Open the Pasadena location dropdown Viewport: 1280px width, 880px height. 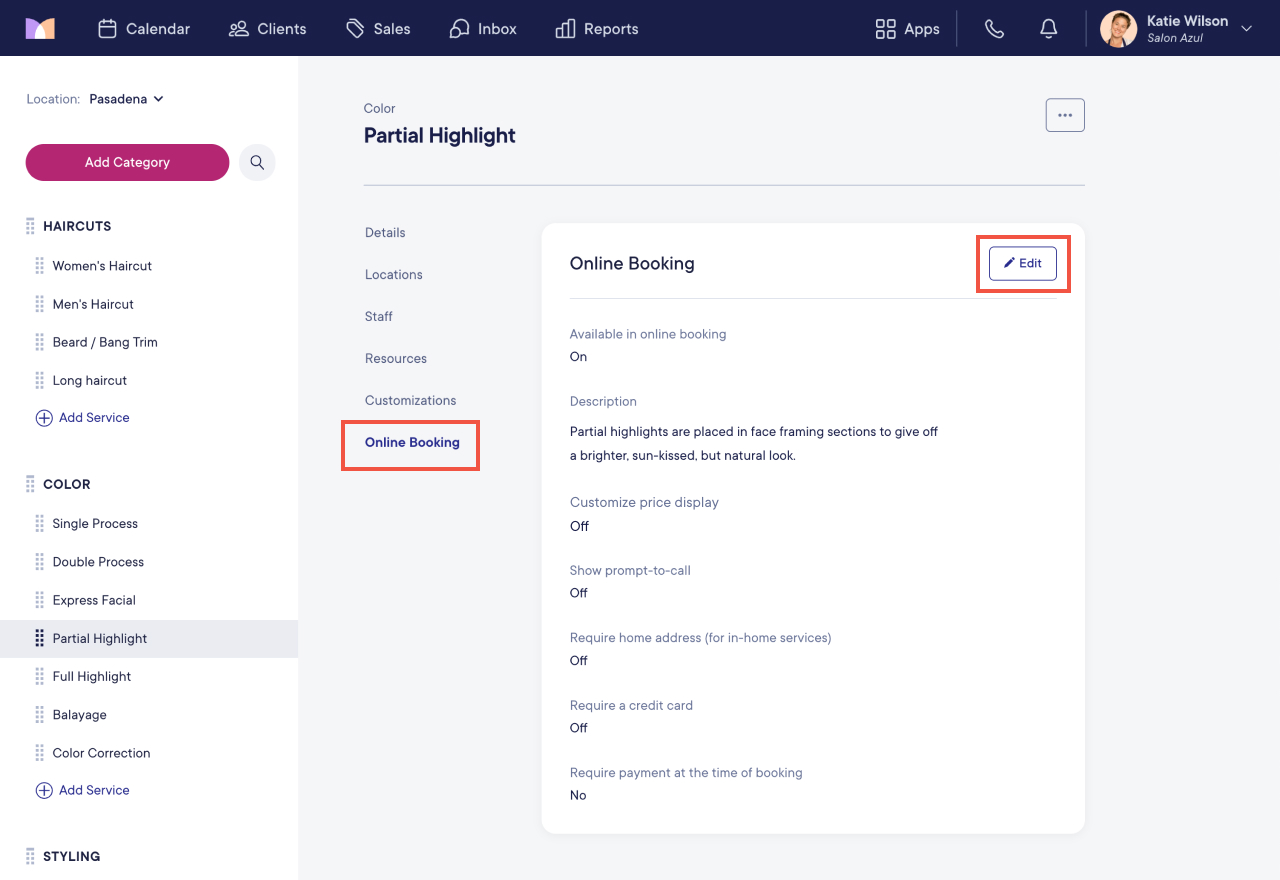pyautogui.click(x=126, y=99)
